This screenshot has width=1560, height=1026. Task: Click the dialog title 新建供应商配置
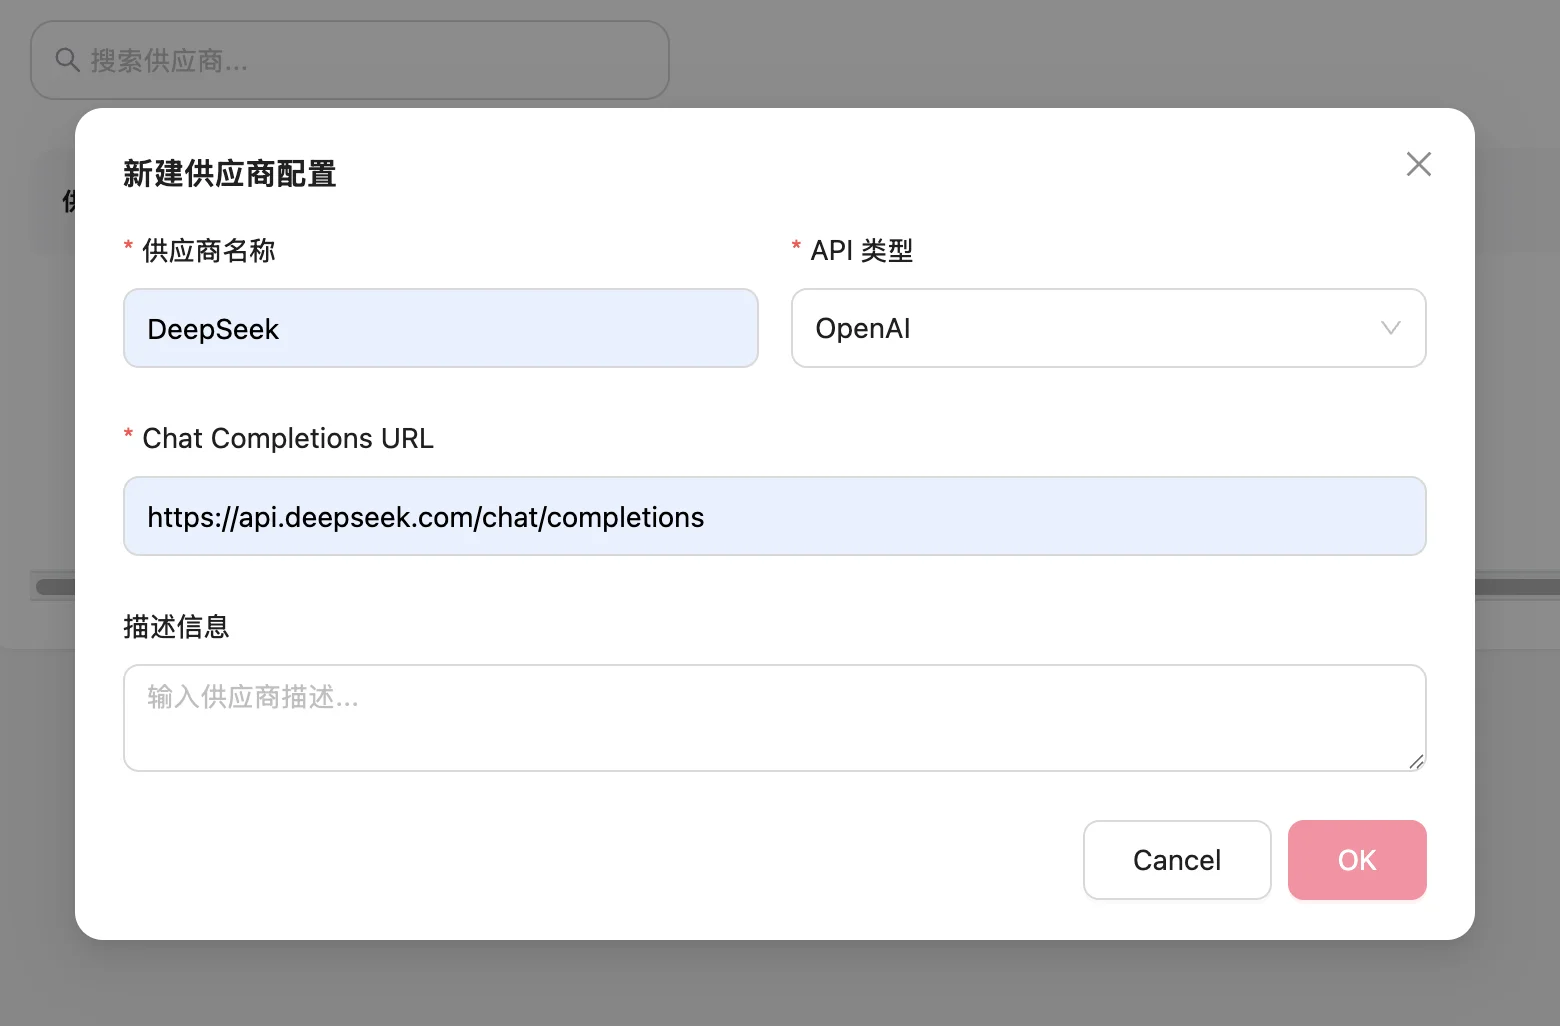229,174
